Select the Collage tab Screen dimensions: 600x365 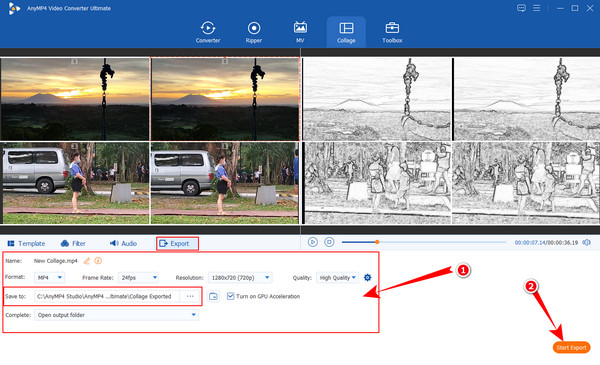(346, 32)
